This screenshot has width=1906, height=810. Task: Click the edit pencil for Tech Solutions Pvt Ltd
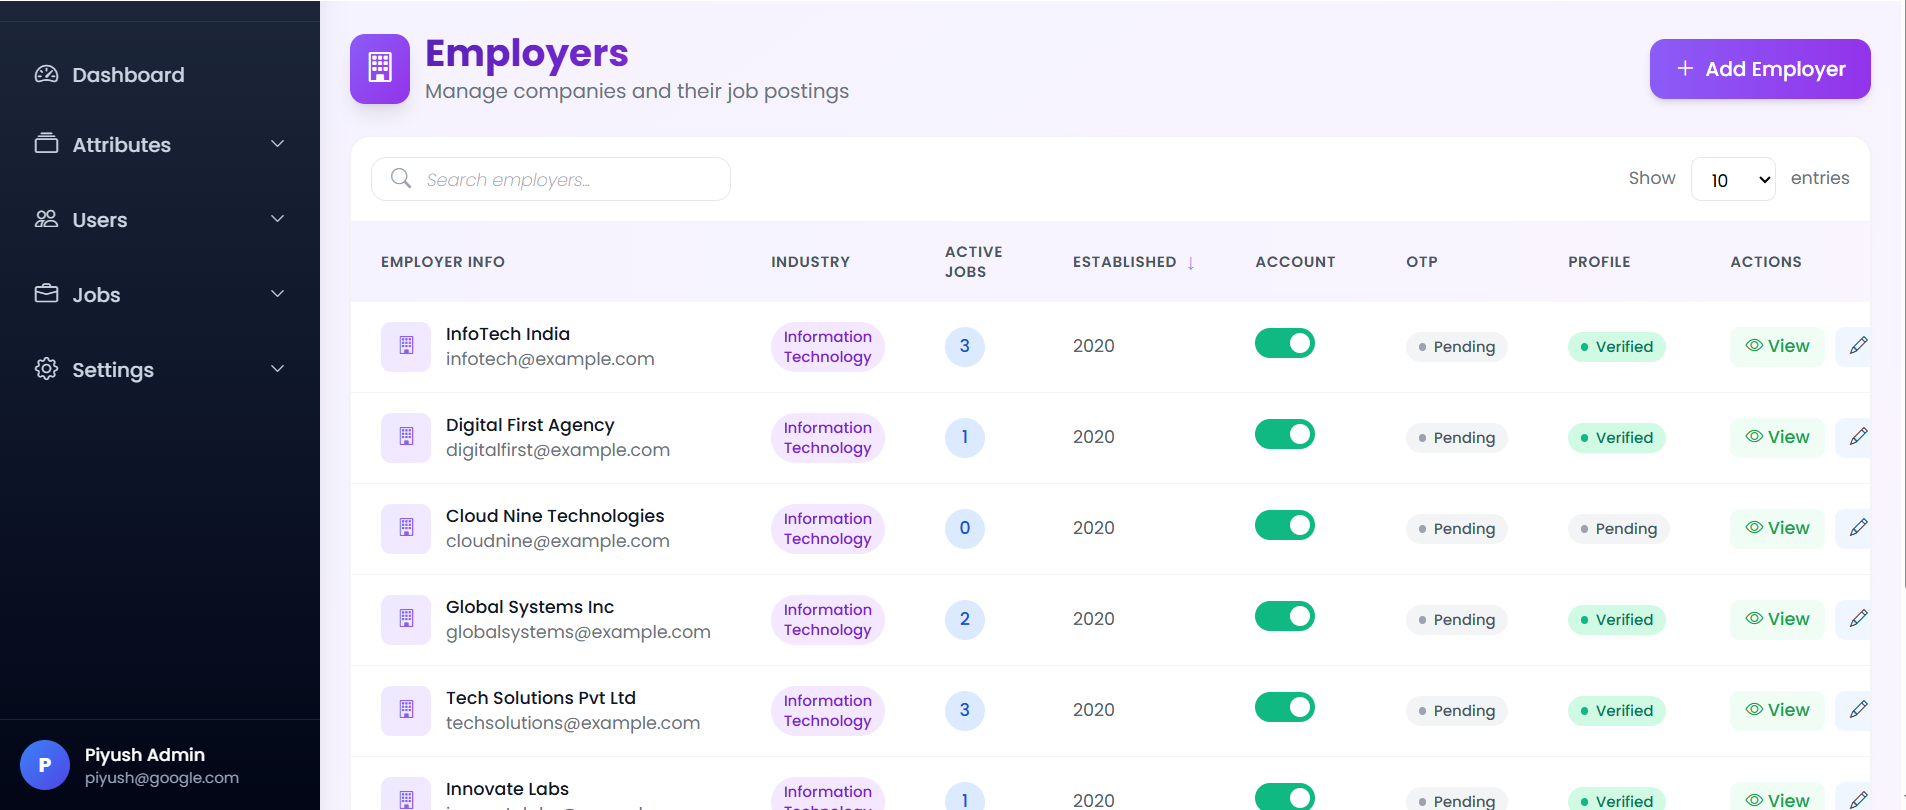tap(1858, 710)
